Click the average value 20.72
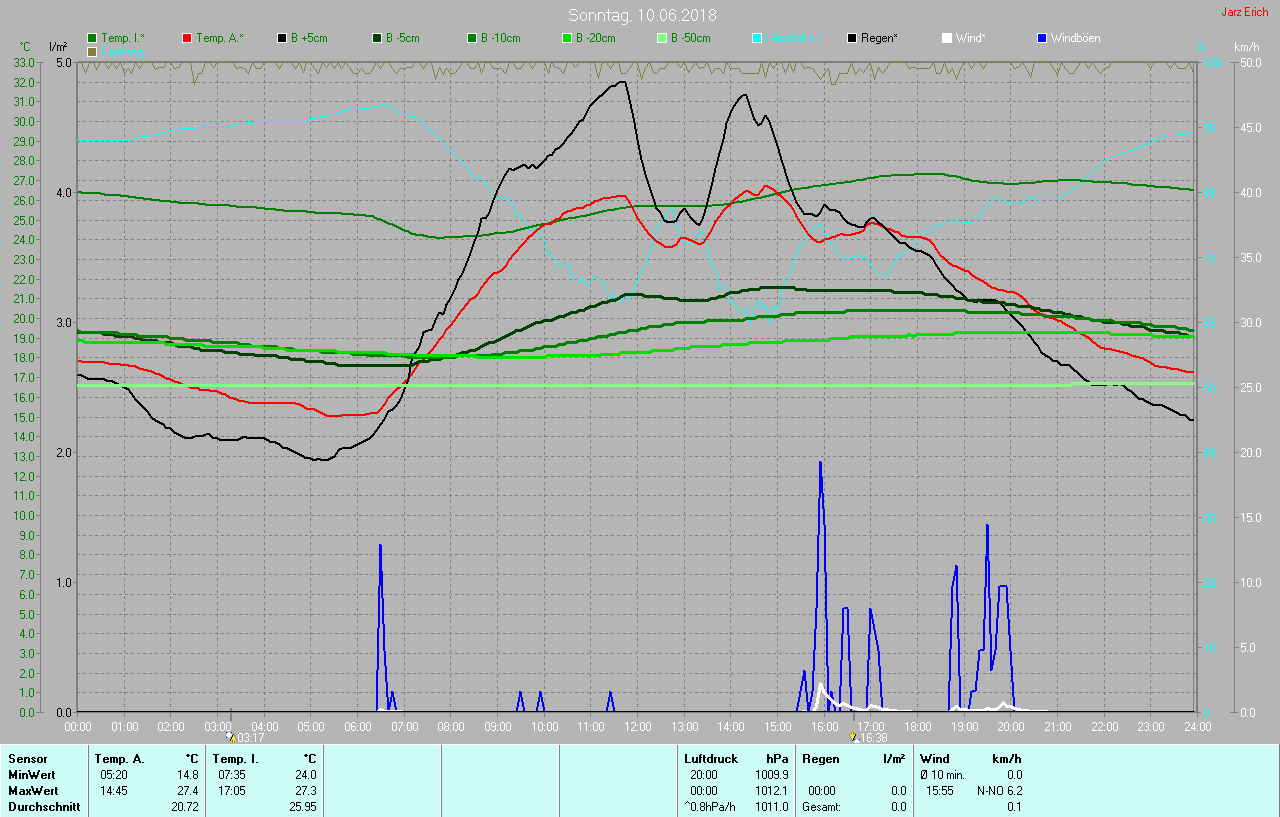The width and height of the screenshot is (1280, 817). (x=184, y=807)
